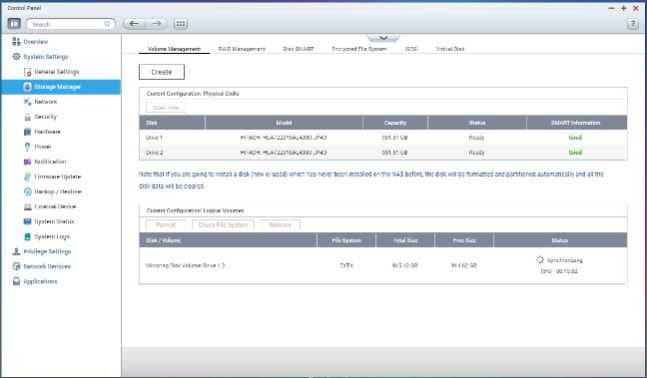The width and height of the screenshot is (647, 378).
Task: Select the Mirroring Disk Volume row
Action: tap(383, 265)
